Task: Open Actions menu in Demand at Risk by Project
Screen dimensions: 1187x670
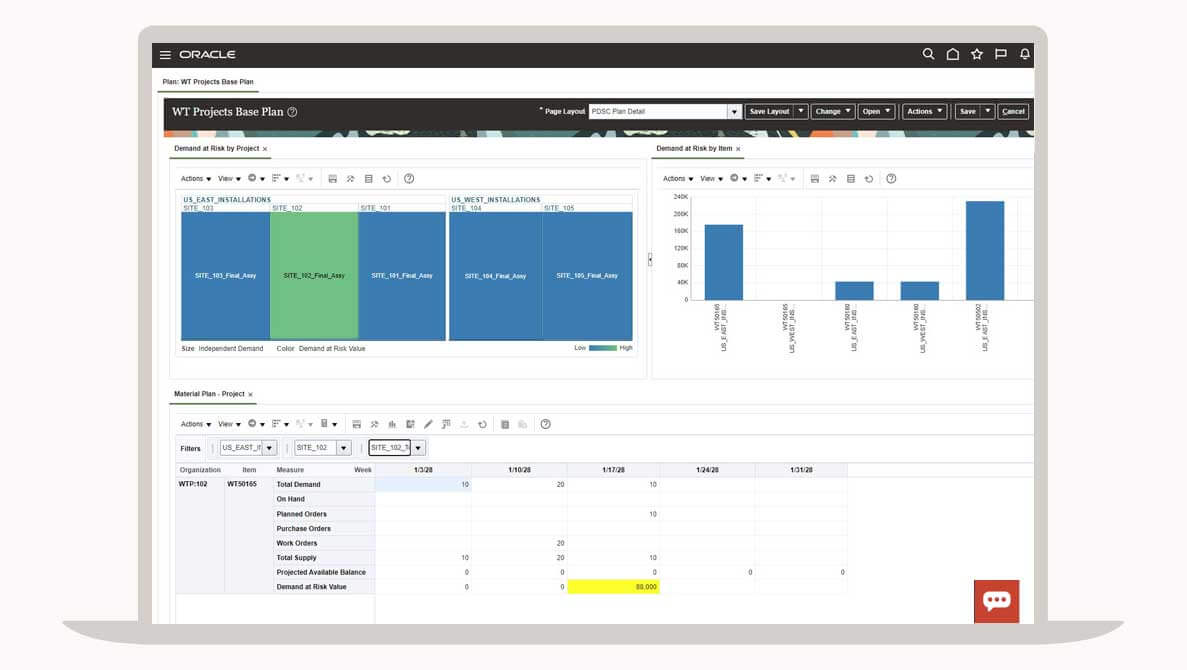Action: (195, 179)
